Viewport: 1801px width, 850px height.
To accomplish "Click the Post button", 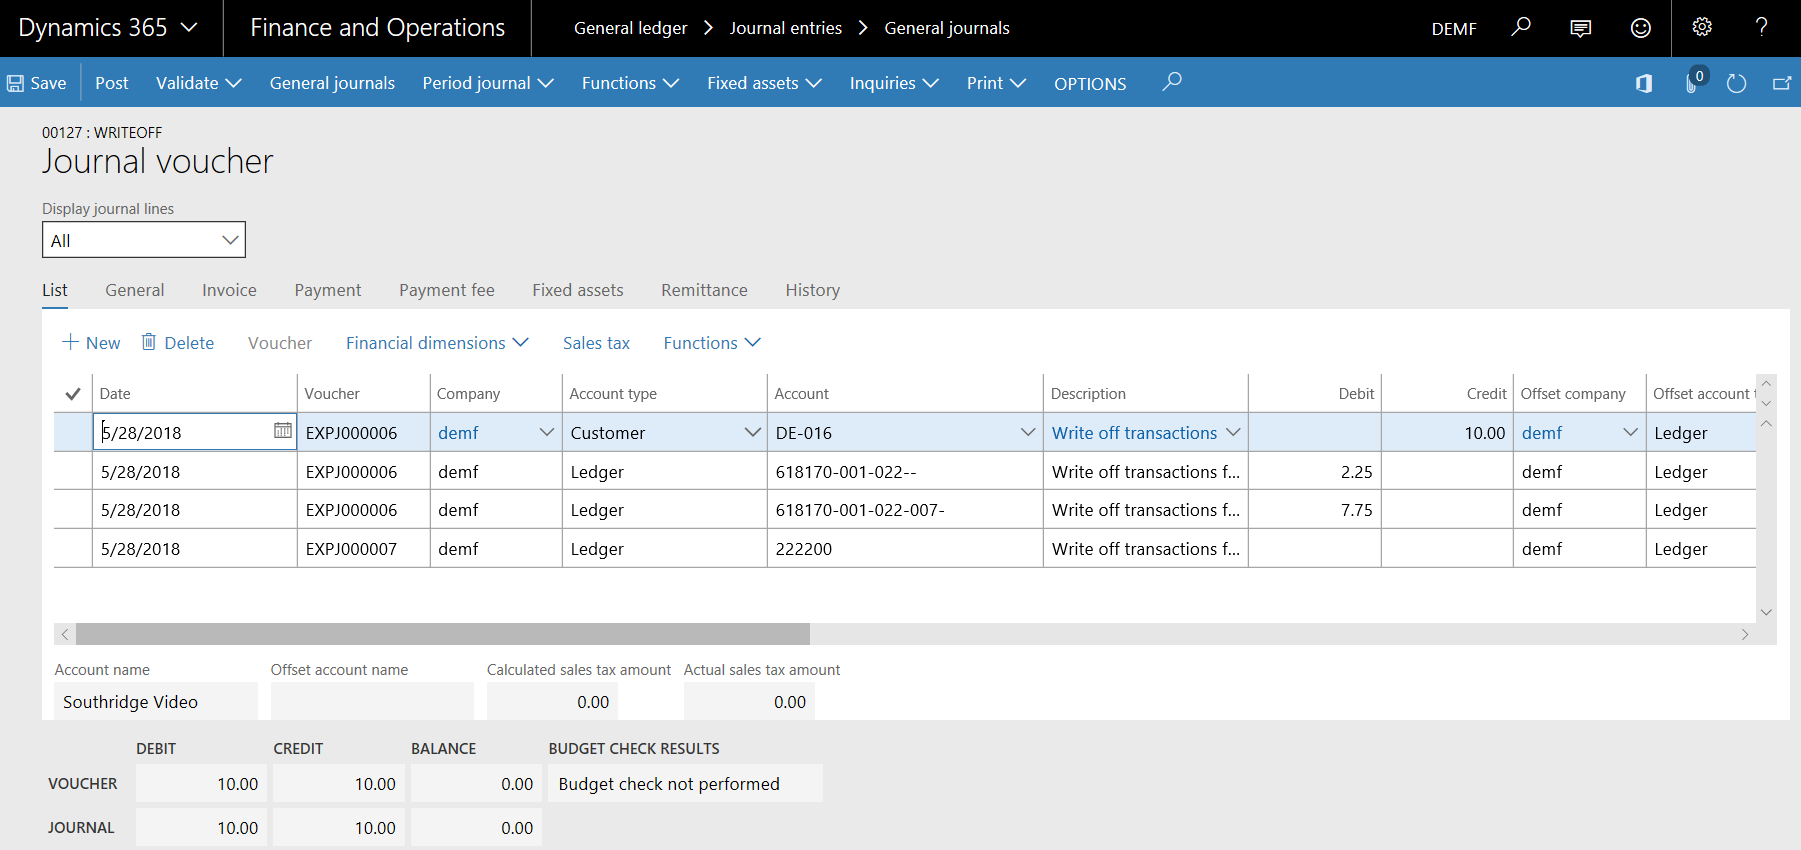I will [111, 83].
